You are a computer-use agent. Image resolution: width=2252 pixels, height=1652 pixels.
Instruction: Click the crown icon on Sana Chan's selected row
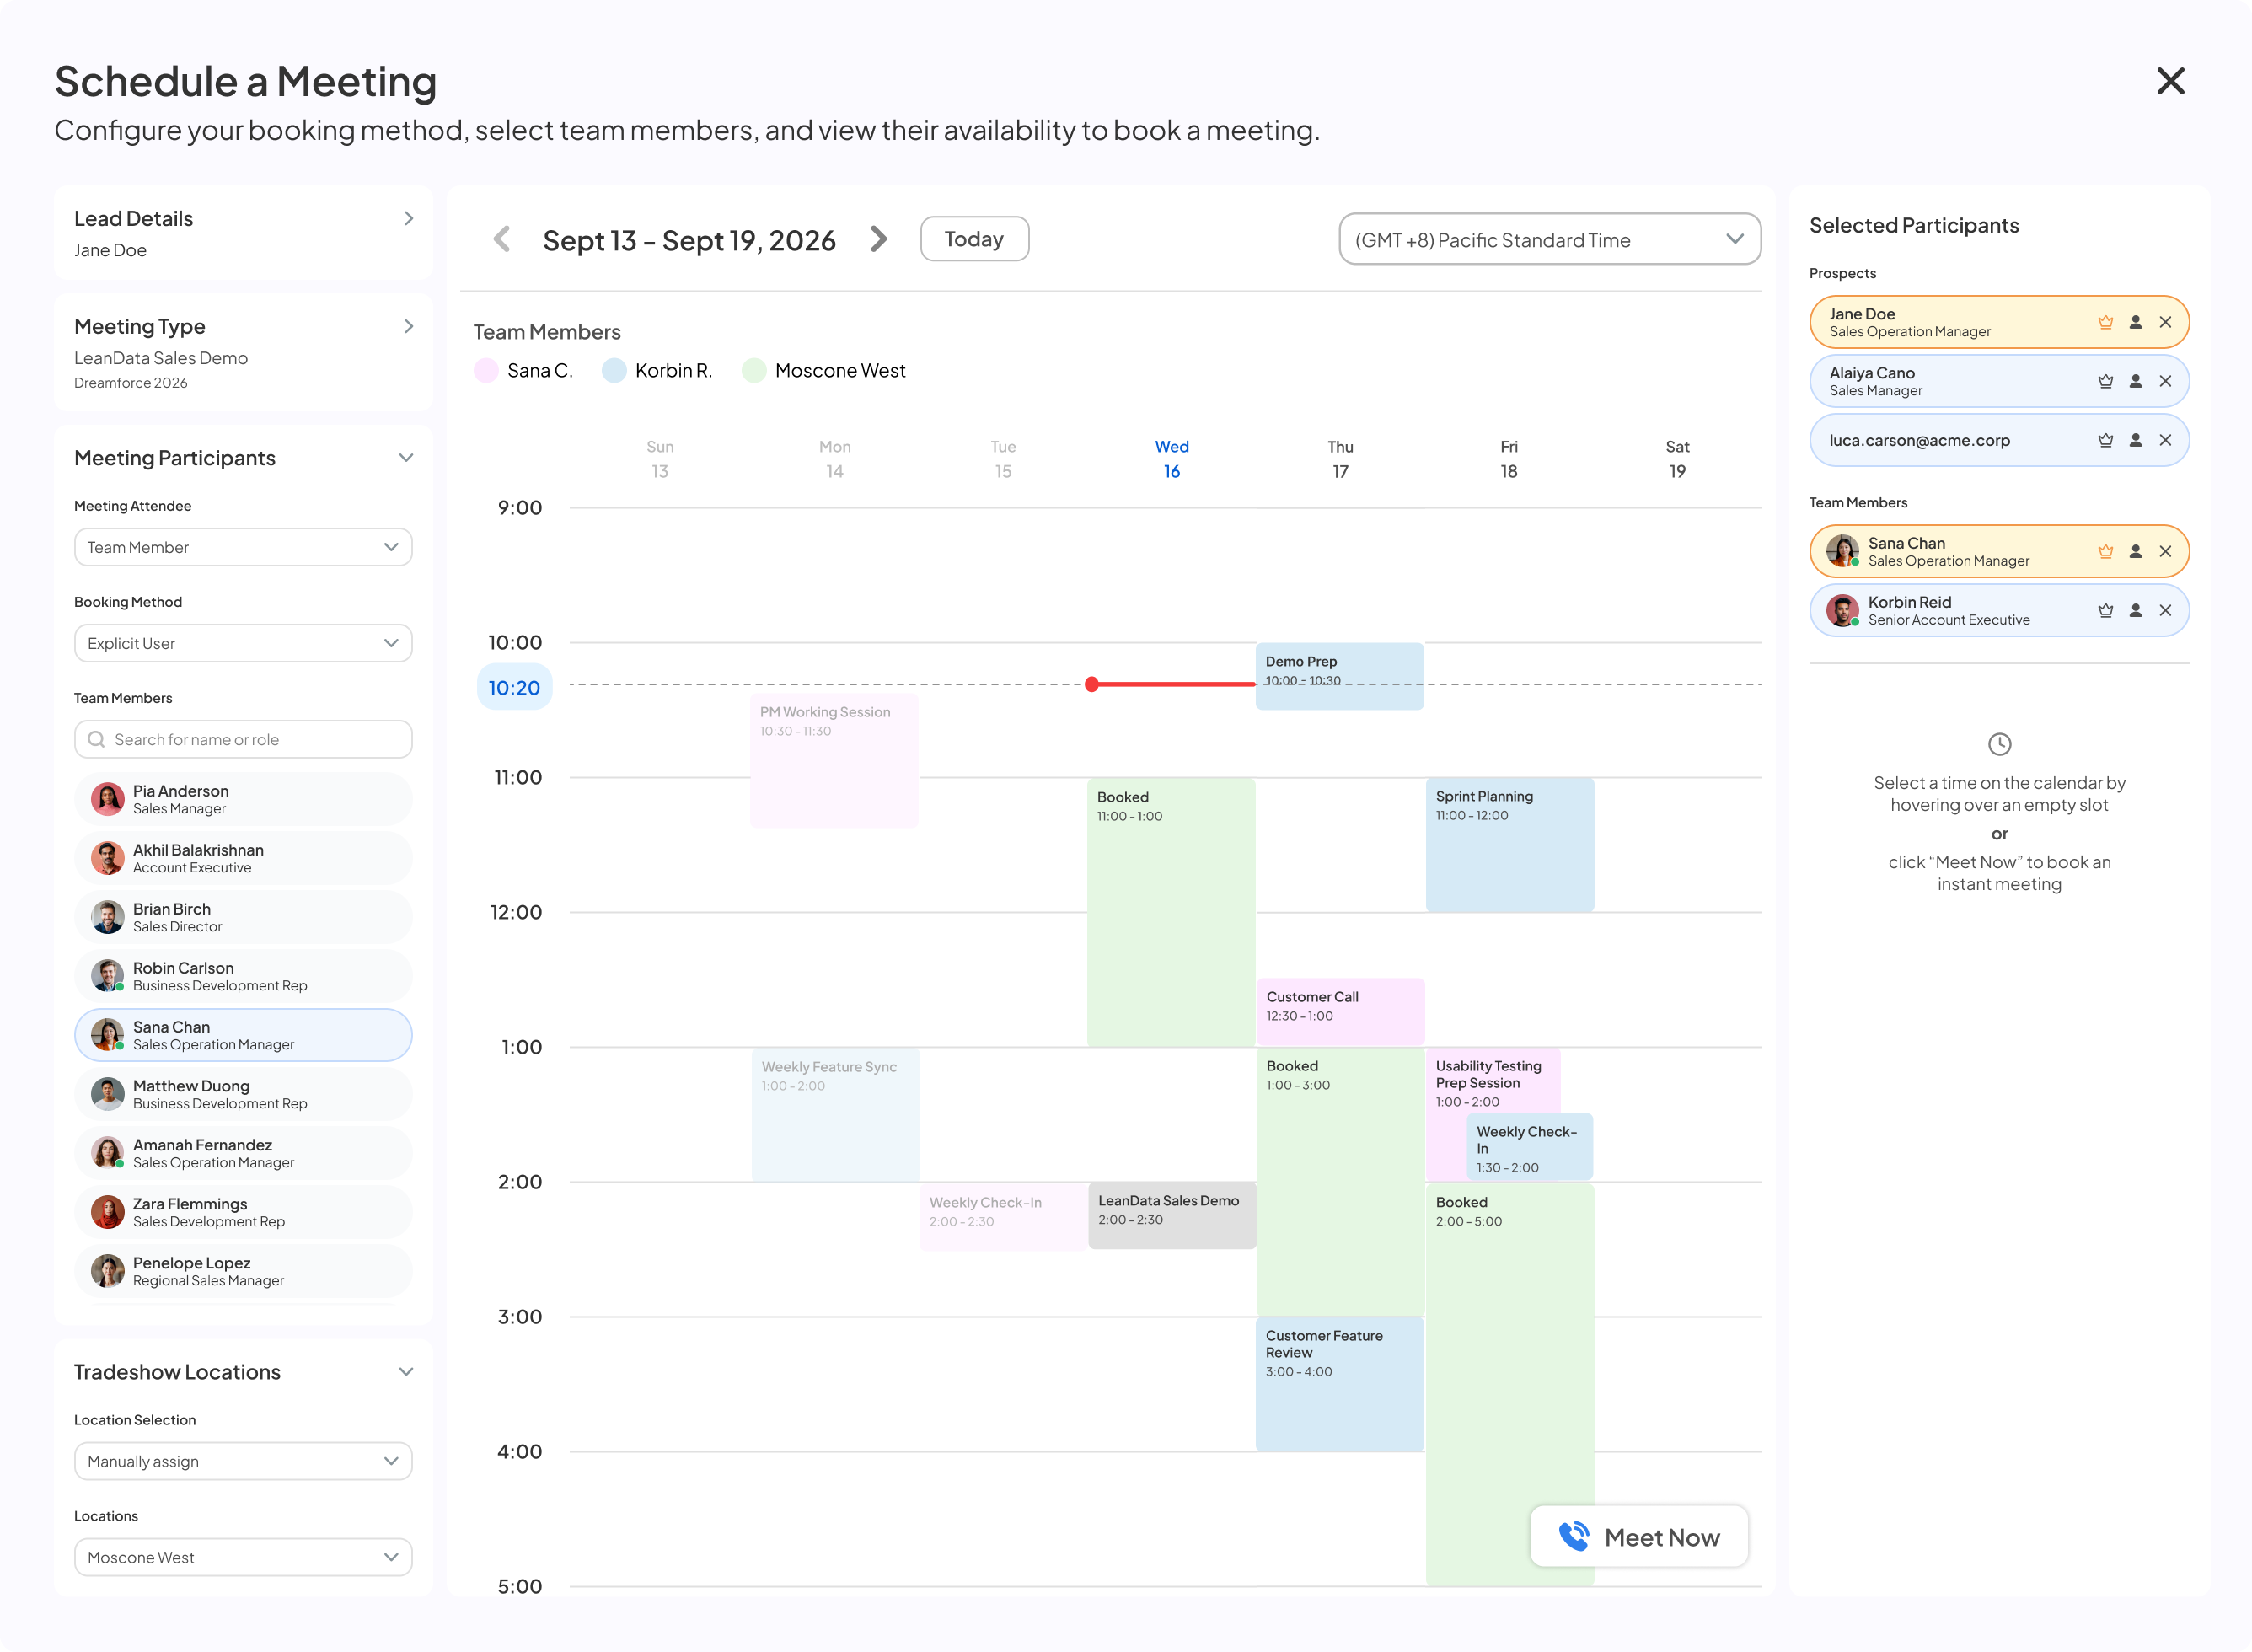coord(2105,551)
